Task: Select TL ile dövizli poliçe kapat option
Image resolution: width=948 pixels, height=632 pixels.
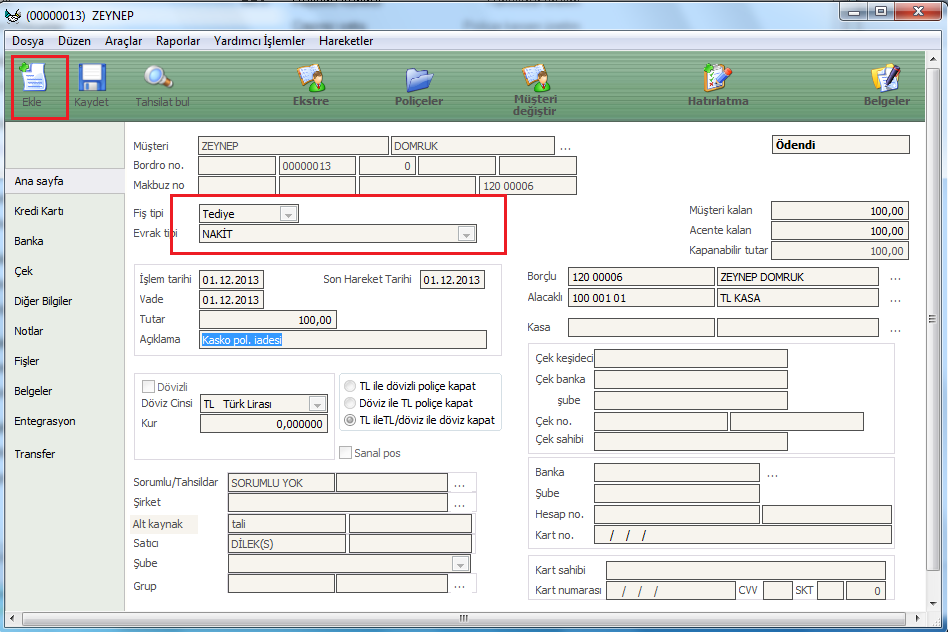Action: click(x=349, y=386)
